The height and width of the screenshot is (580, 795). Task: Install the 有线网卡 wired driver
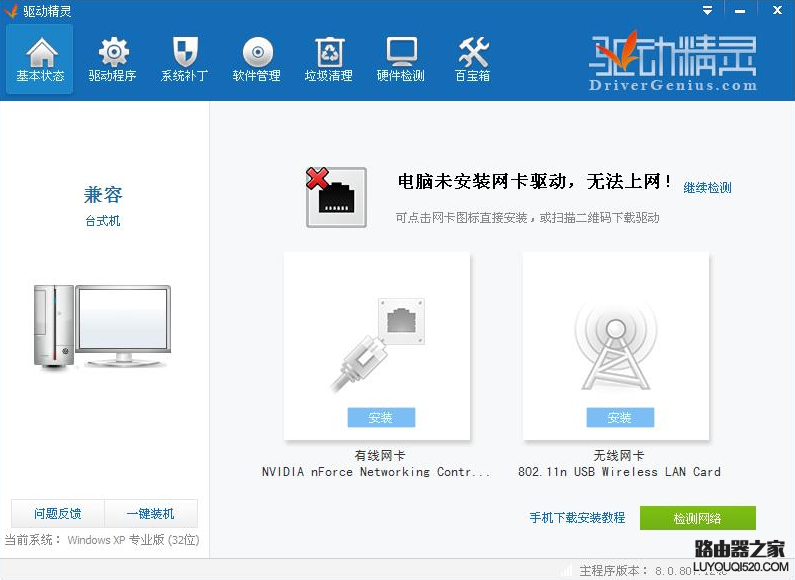point(381,417)
